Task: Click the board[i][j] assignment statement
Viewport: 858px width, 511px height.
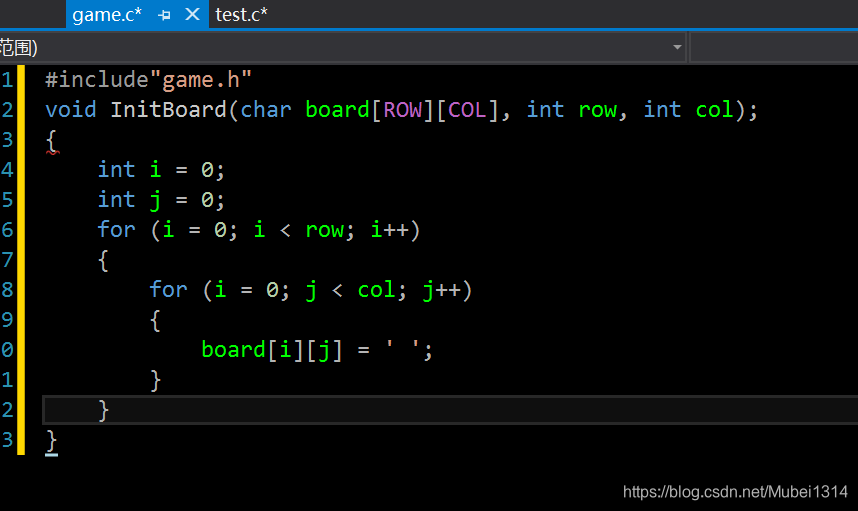Action: point(317,350)
